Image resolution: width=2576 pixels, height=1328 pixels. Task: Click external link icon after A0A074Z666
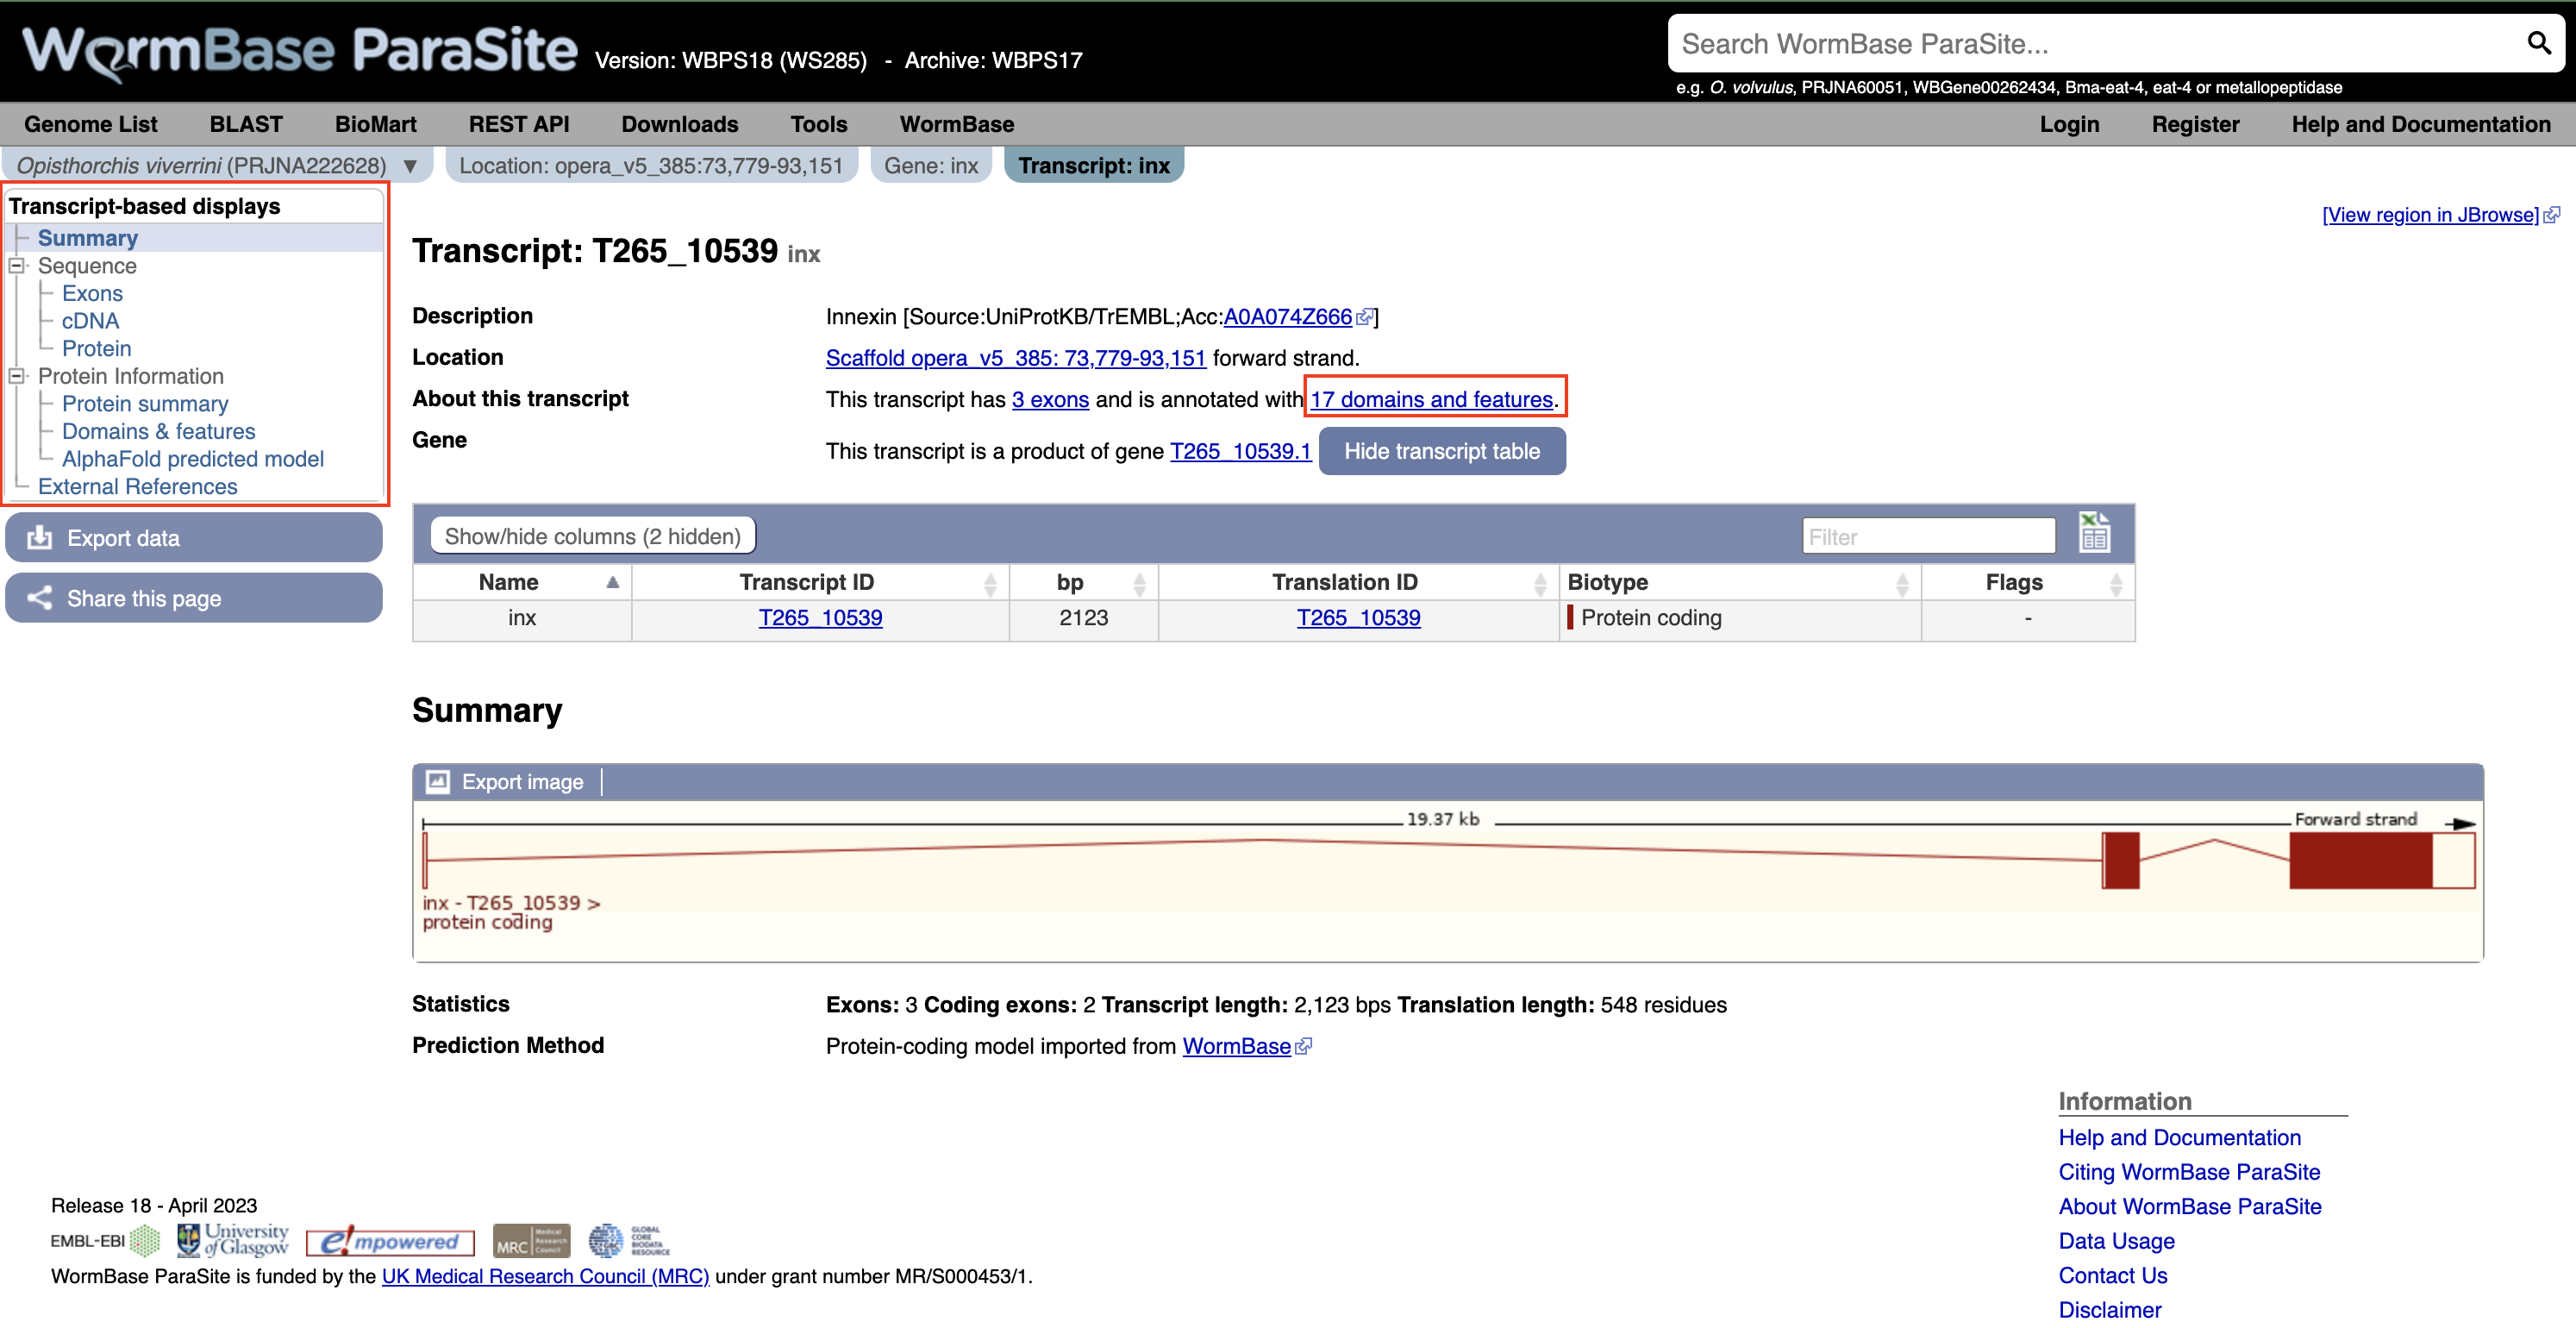pyautogui.click(x=1364, y=317)
